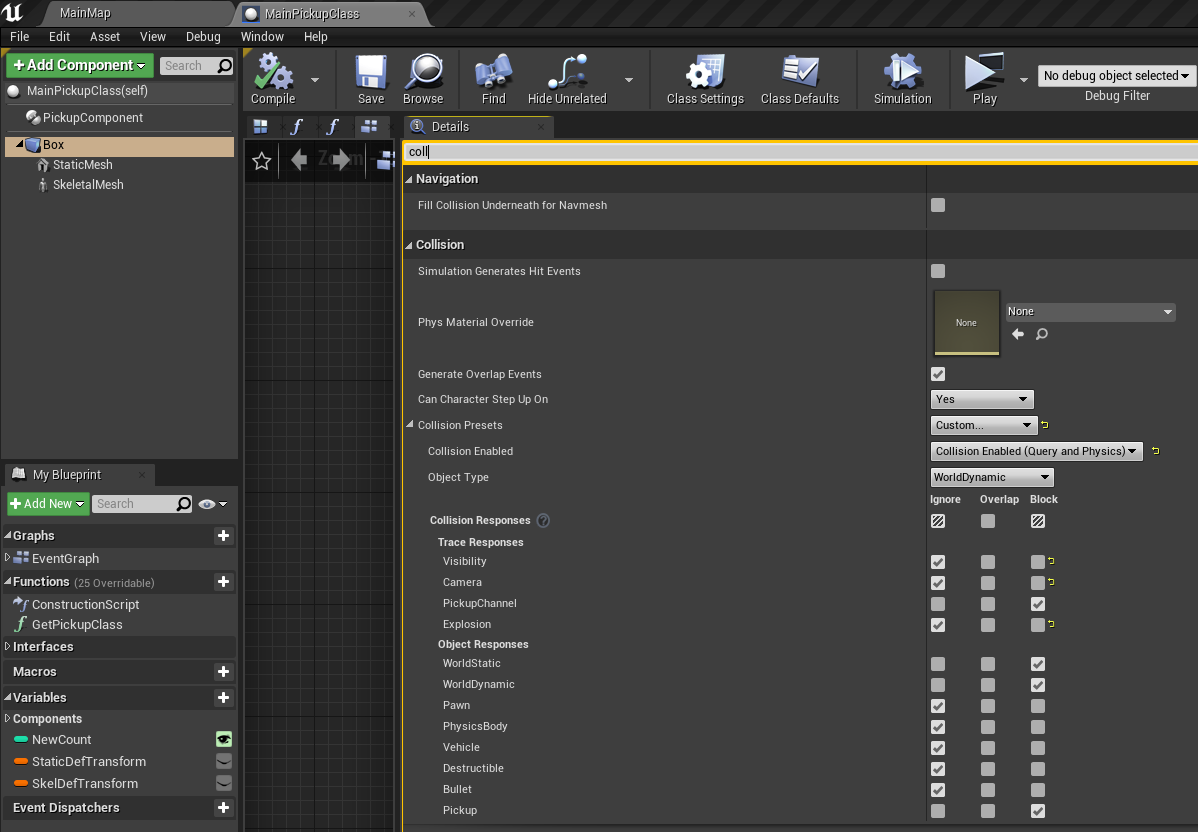
Task: Open the Can Character Step Up On dropdown
Action: [982, 398]
